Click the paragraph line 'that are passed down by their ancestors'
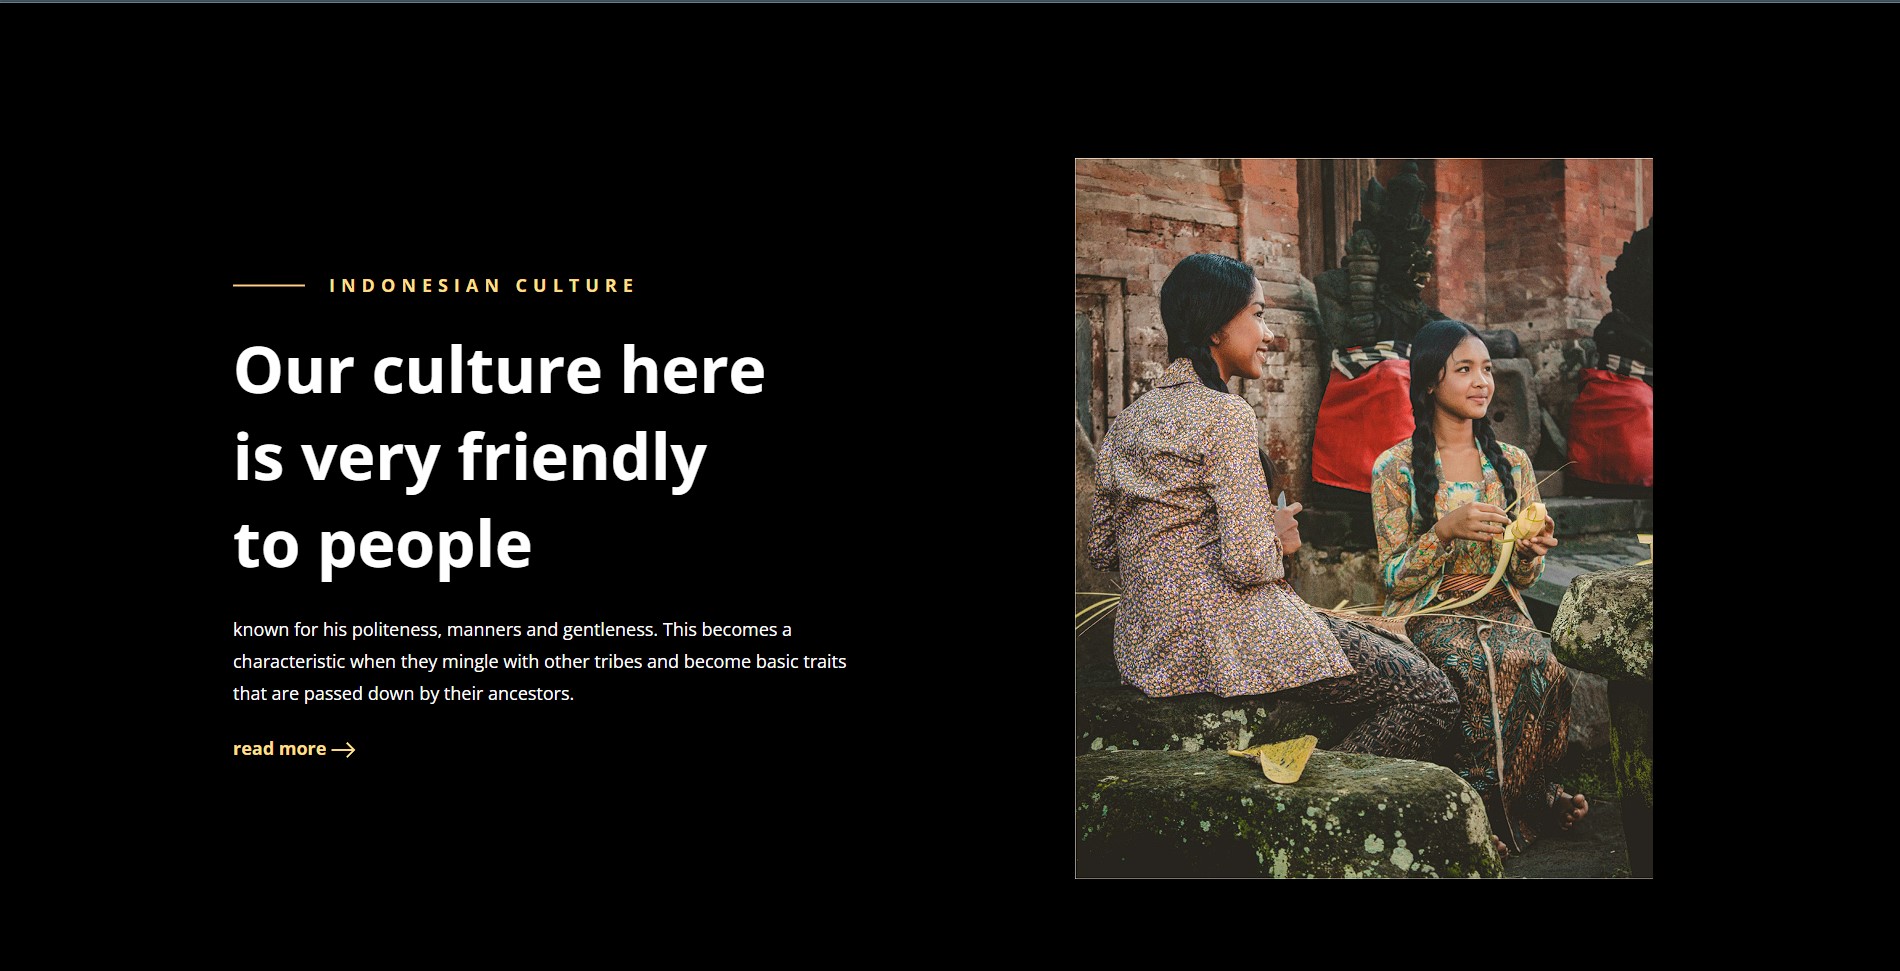 (x=403, y=694)
